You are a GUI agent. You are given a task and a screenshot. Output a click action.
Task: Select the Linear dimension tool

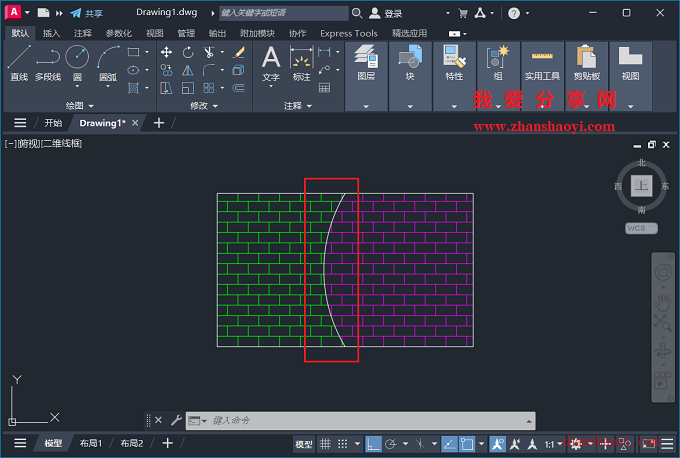coord(324,52)
